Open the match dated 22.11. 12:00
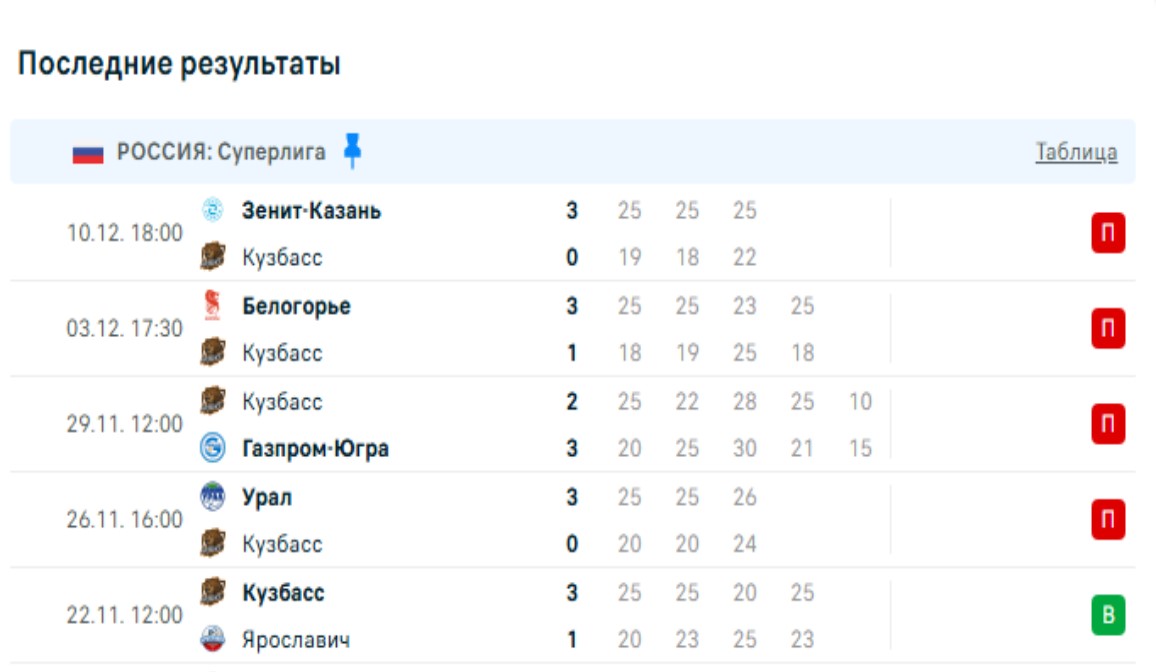The image size is (1156, 672). pos(125,615)
